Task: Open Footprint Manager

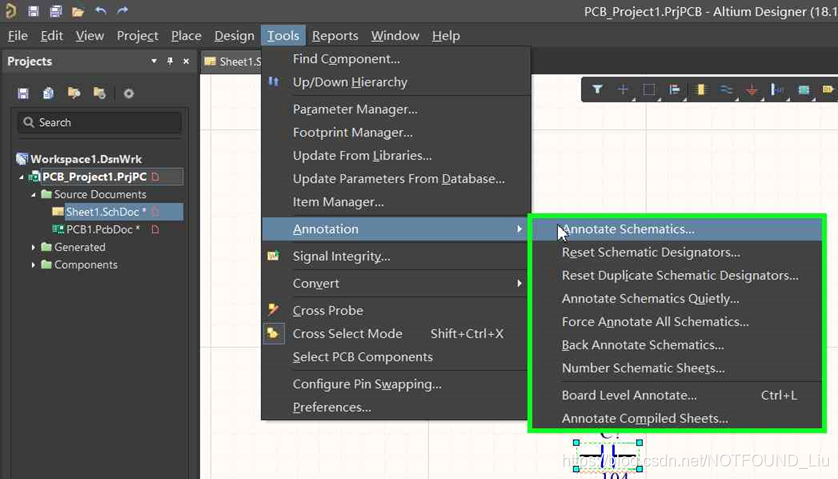Action: [x=395, y=132]
